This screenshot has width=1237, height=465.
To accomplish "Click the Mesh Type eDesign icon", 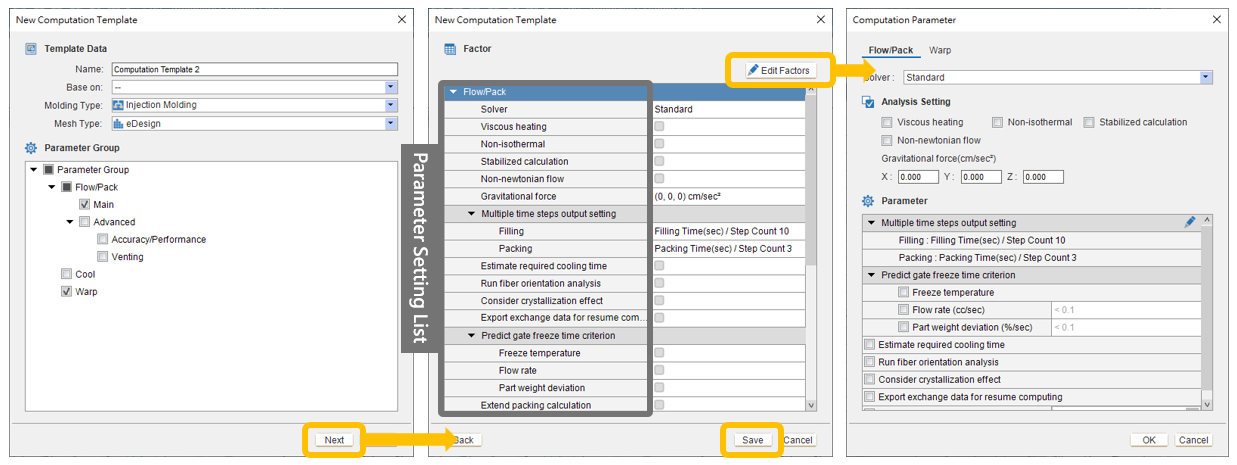I will click(118, 123).
